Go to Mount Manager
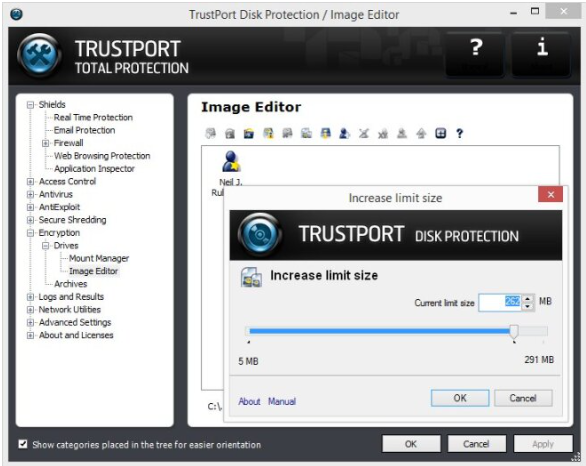 tap(99, 258)
